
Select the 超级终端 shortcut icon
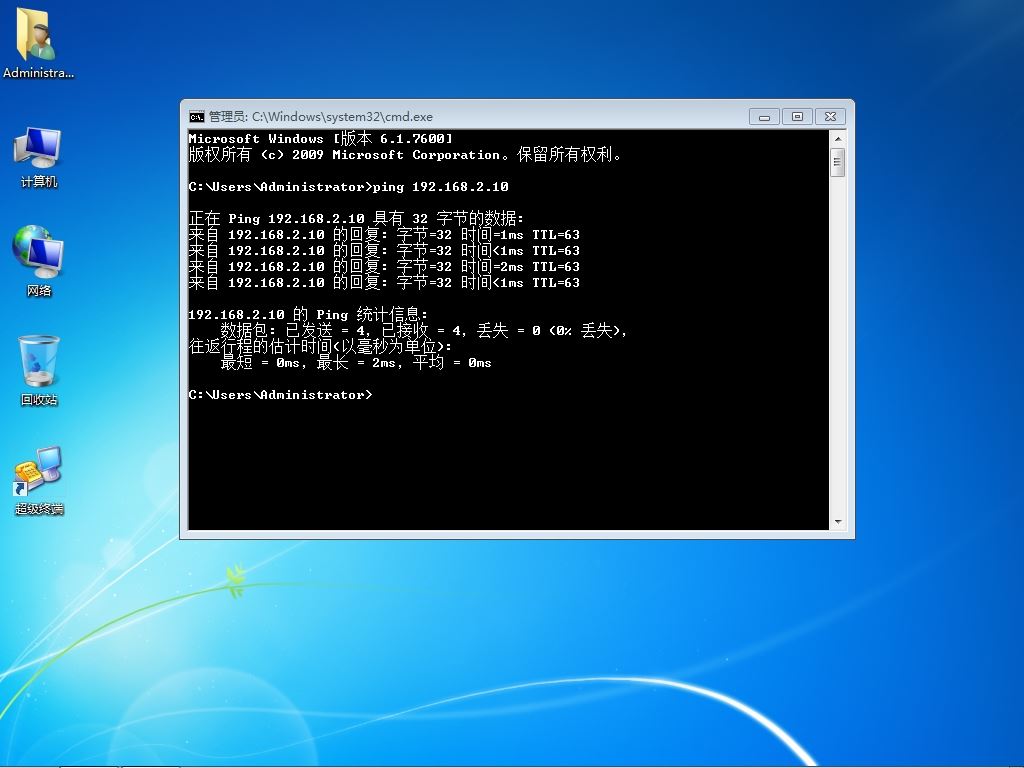point(39,481)
